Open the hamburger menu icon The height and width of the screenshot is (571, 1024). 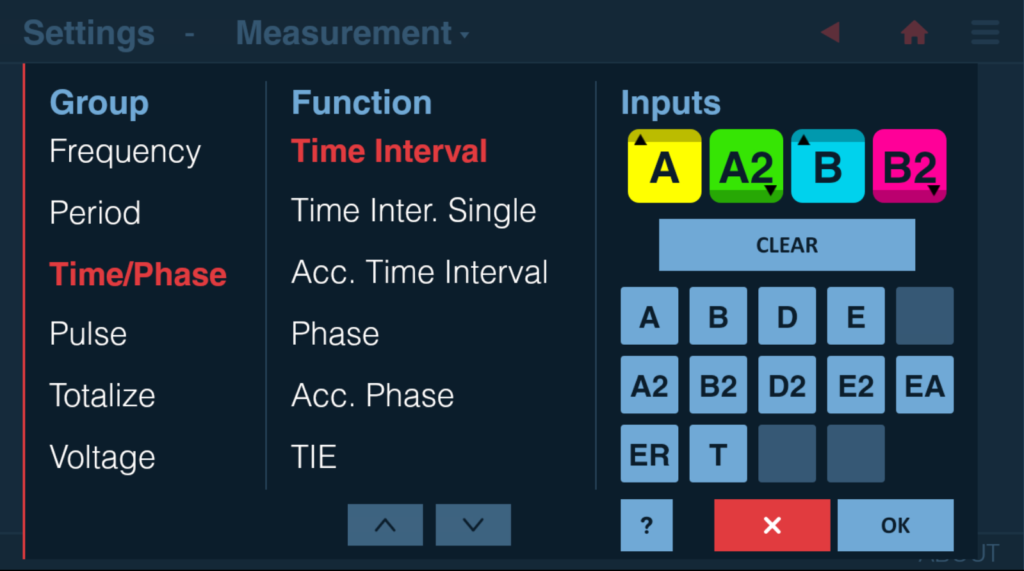tap(985, 32)
